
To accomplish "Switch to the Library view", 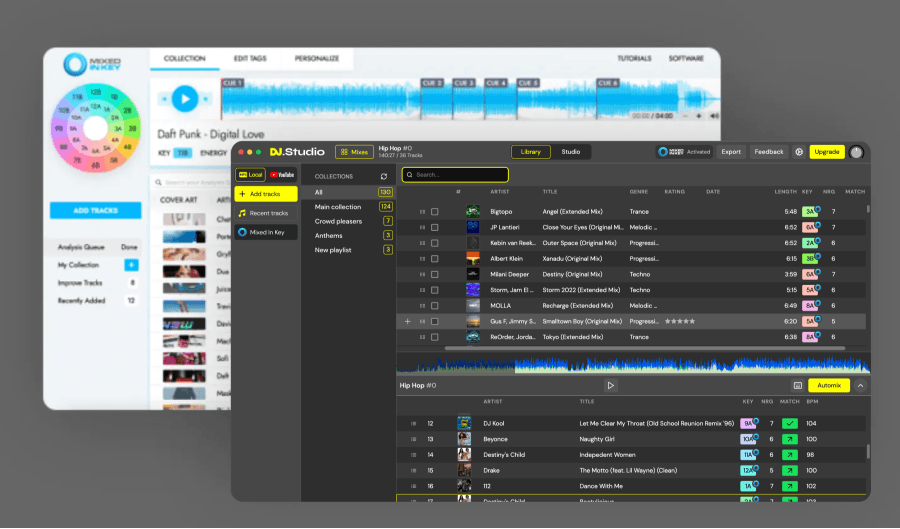I will point(530,152).
